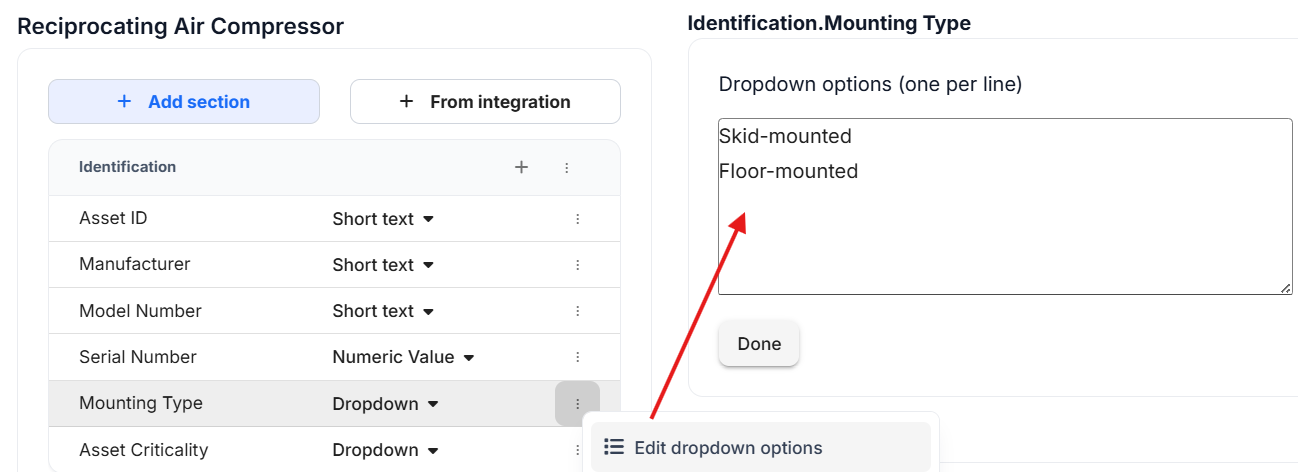Open Model Number row options menu
Viewport: 1298px width, 472px height.
(577, 311)
